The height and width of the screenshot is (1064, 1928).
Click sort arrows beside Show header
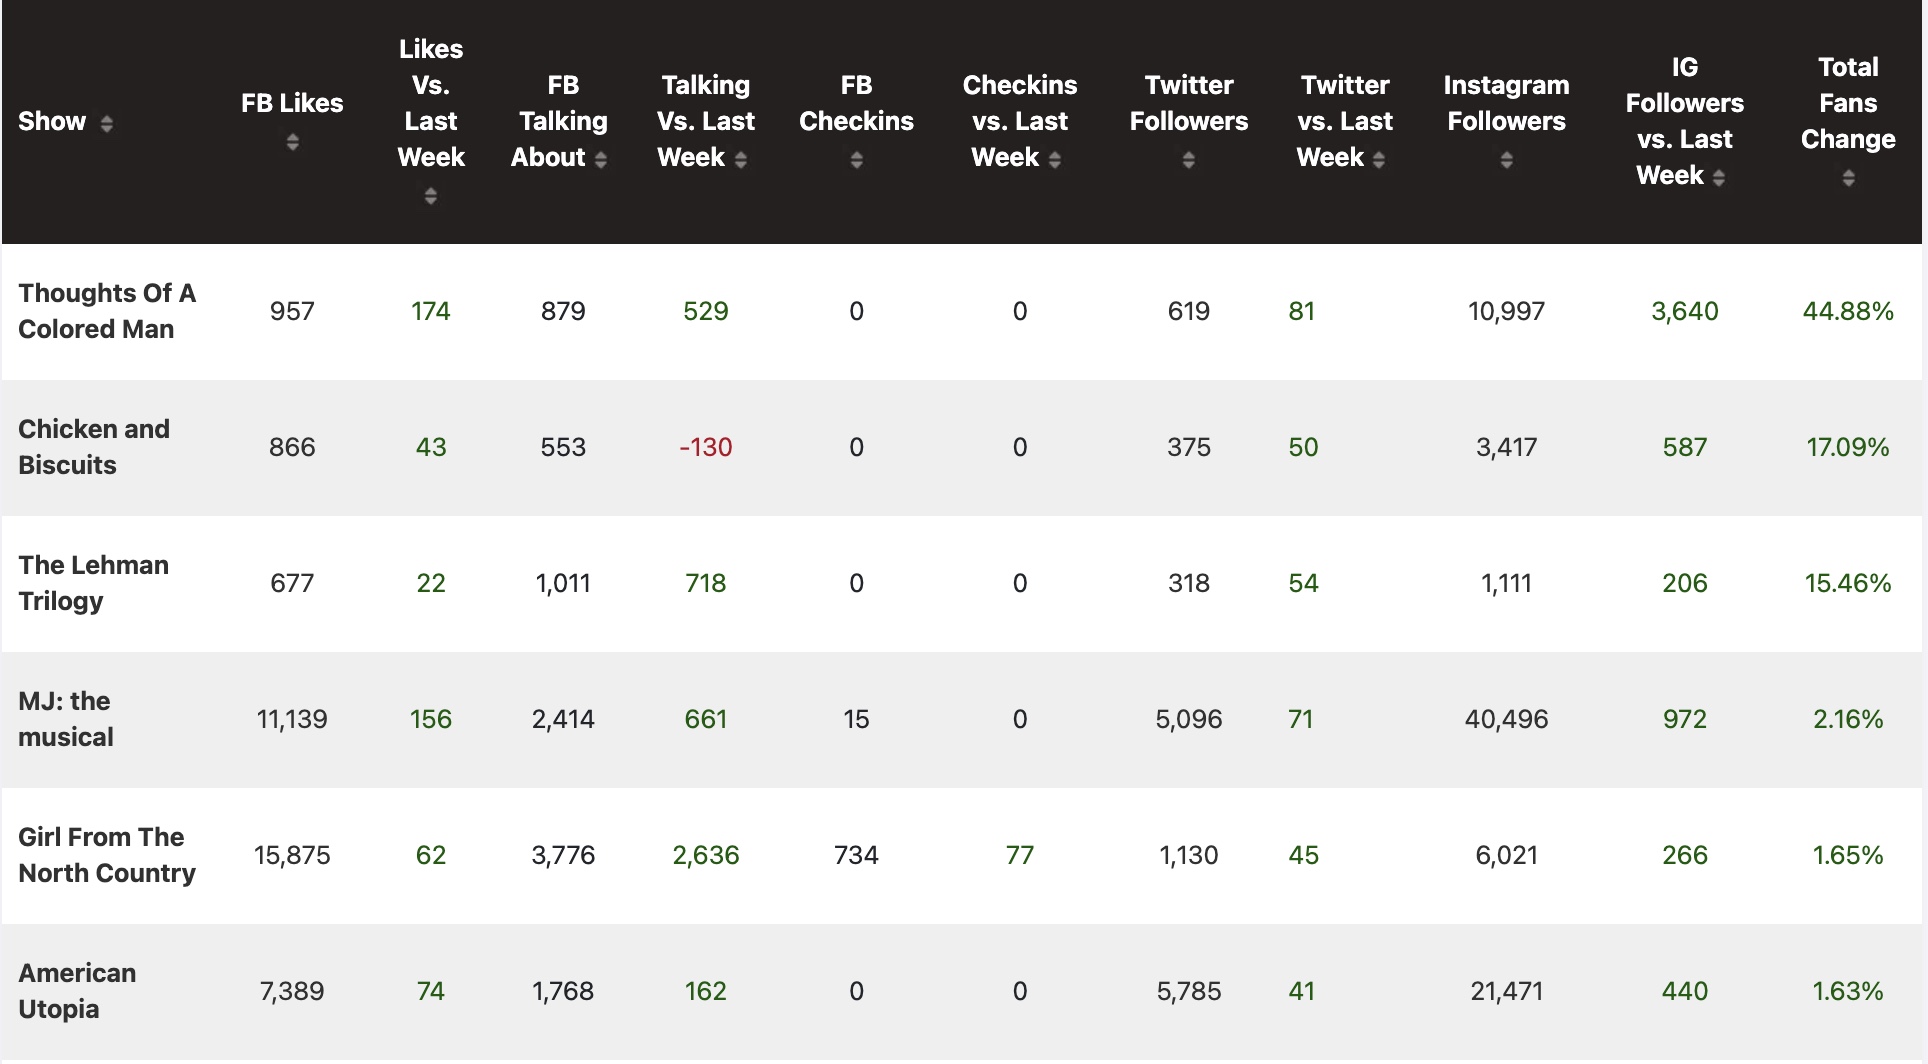(106, 123)
